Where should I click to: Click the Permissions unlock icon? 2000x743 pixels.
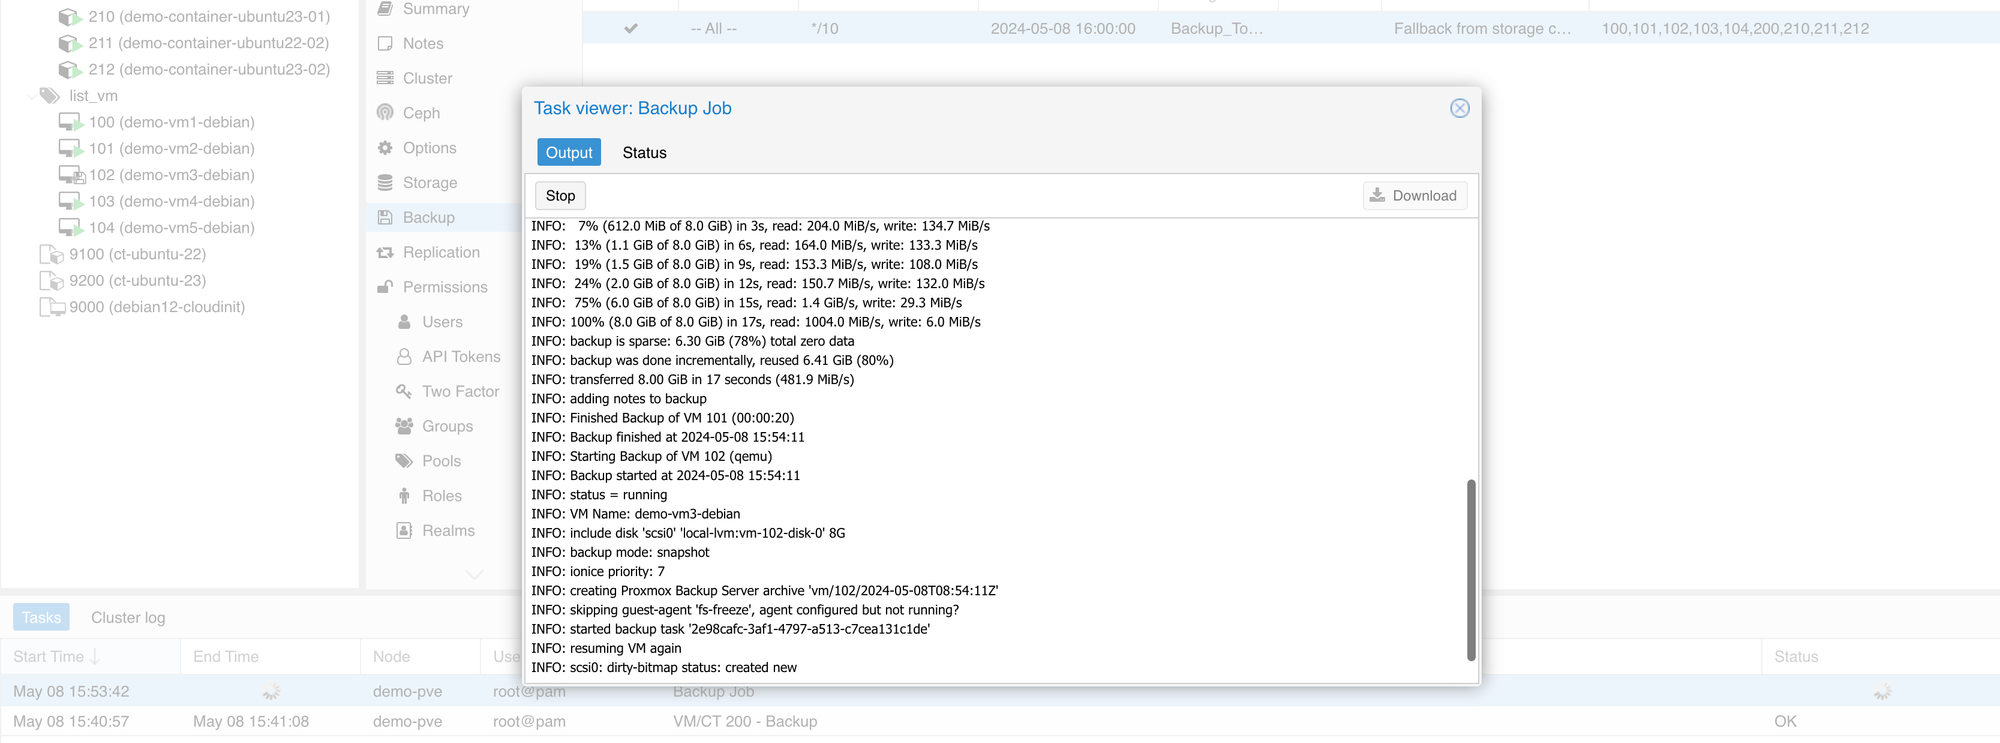tap(385, 287)
